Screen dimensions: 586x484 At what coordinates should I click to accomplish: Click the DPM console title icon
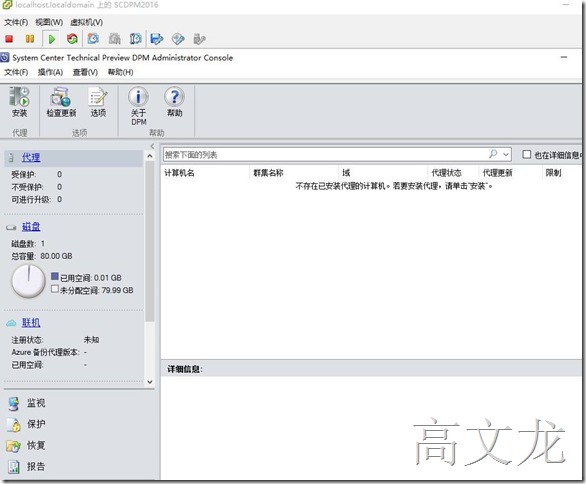pos(4,58)
